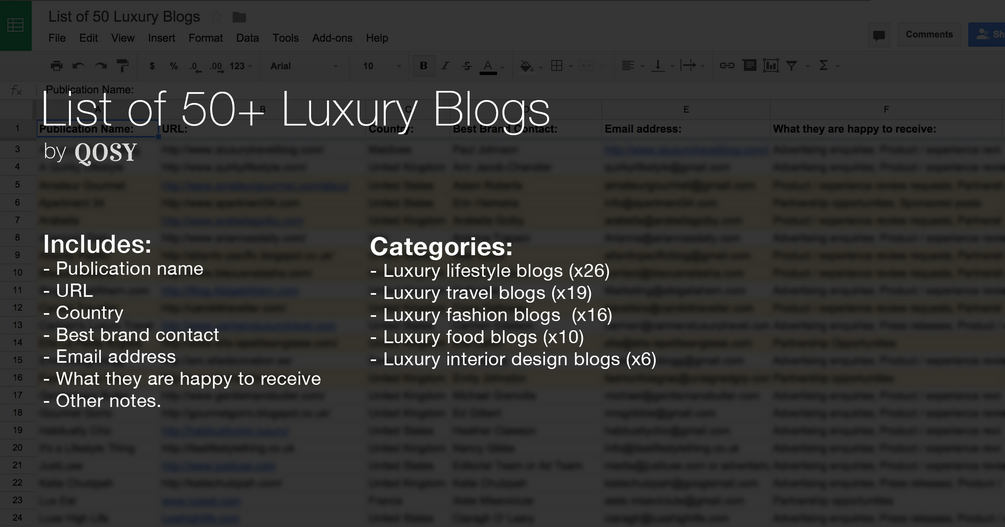
Task: Format the cell as currency
Action: pos(152,65)
